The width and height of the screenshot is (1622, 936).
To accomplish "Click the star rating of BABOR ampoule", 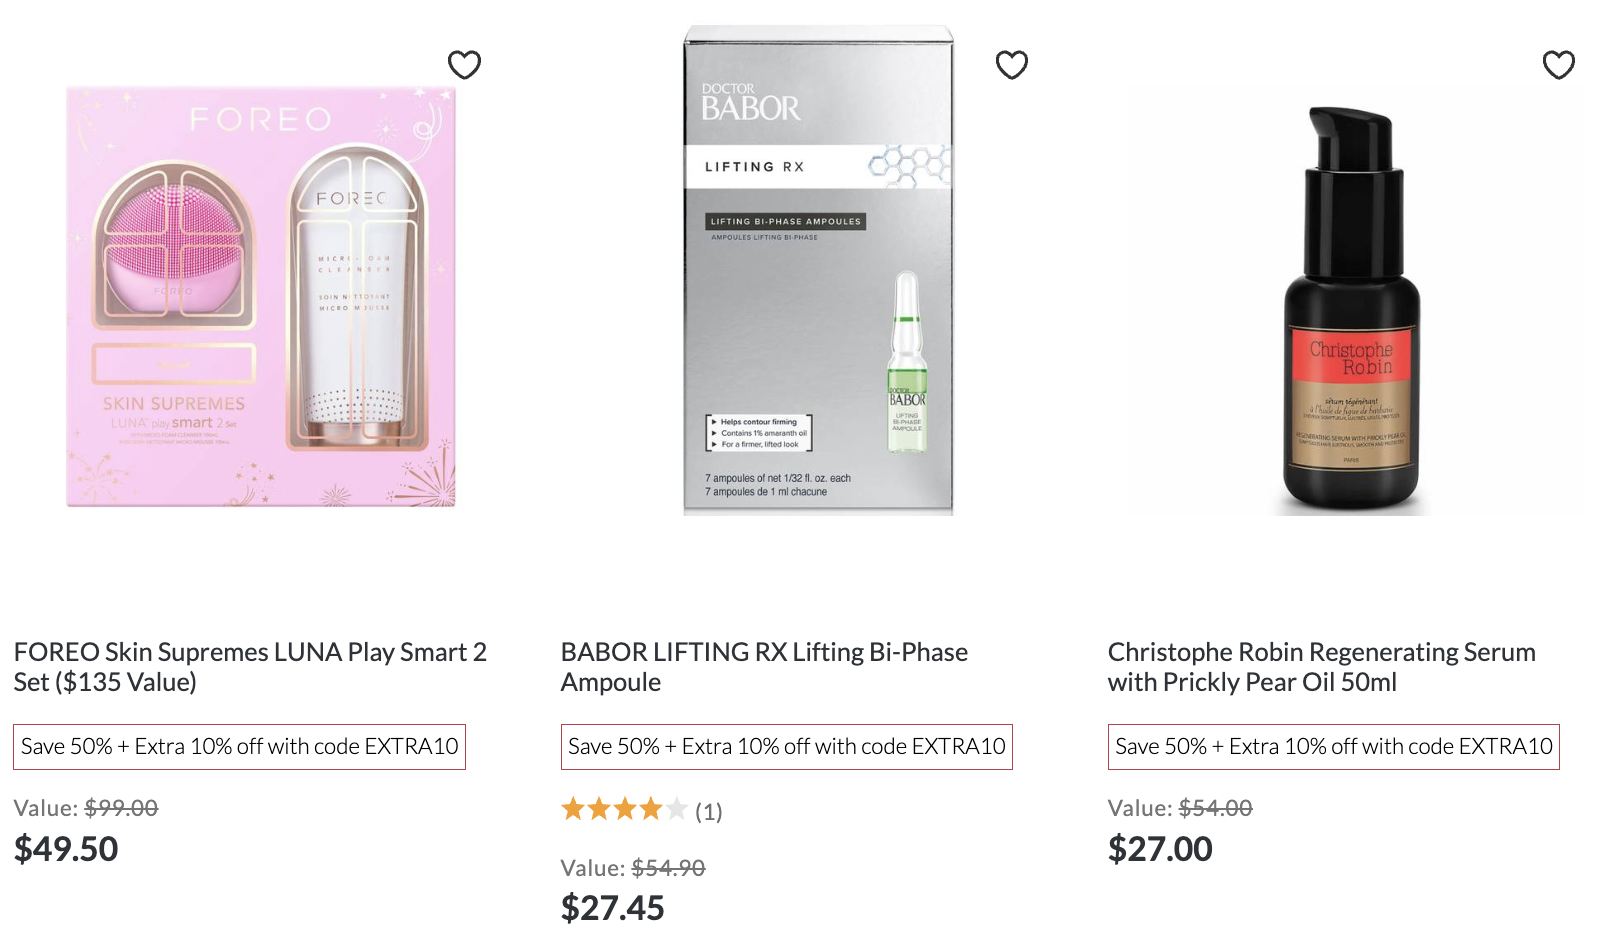I will click(624, 809).
